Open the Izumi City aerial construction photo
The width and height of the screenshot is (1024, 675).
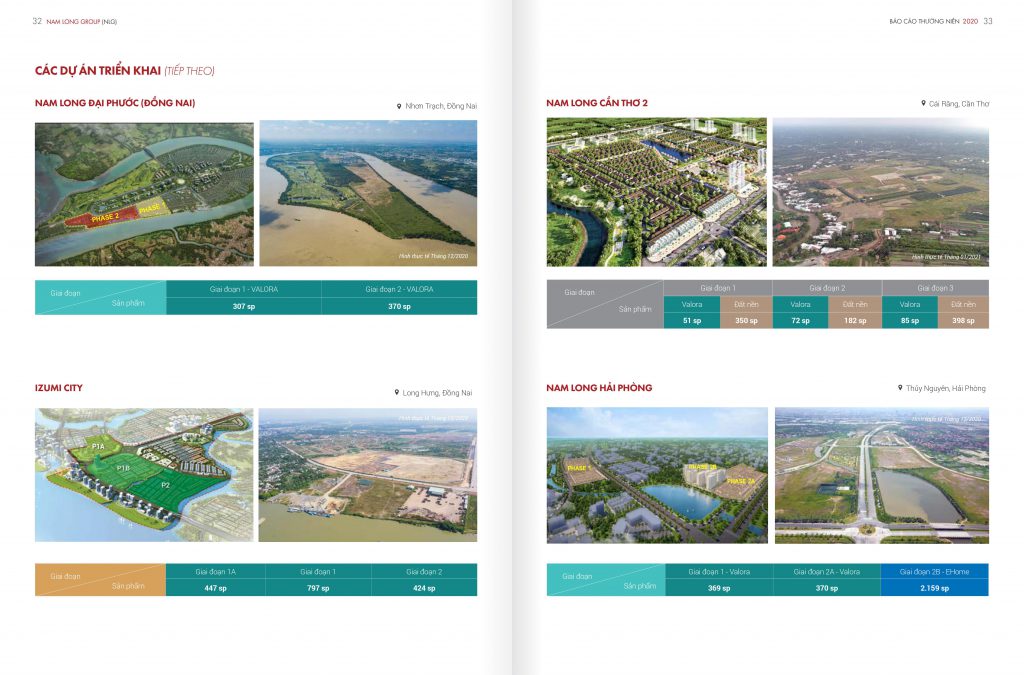[x=368, y=475]
